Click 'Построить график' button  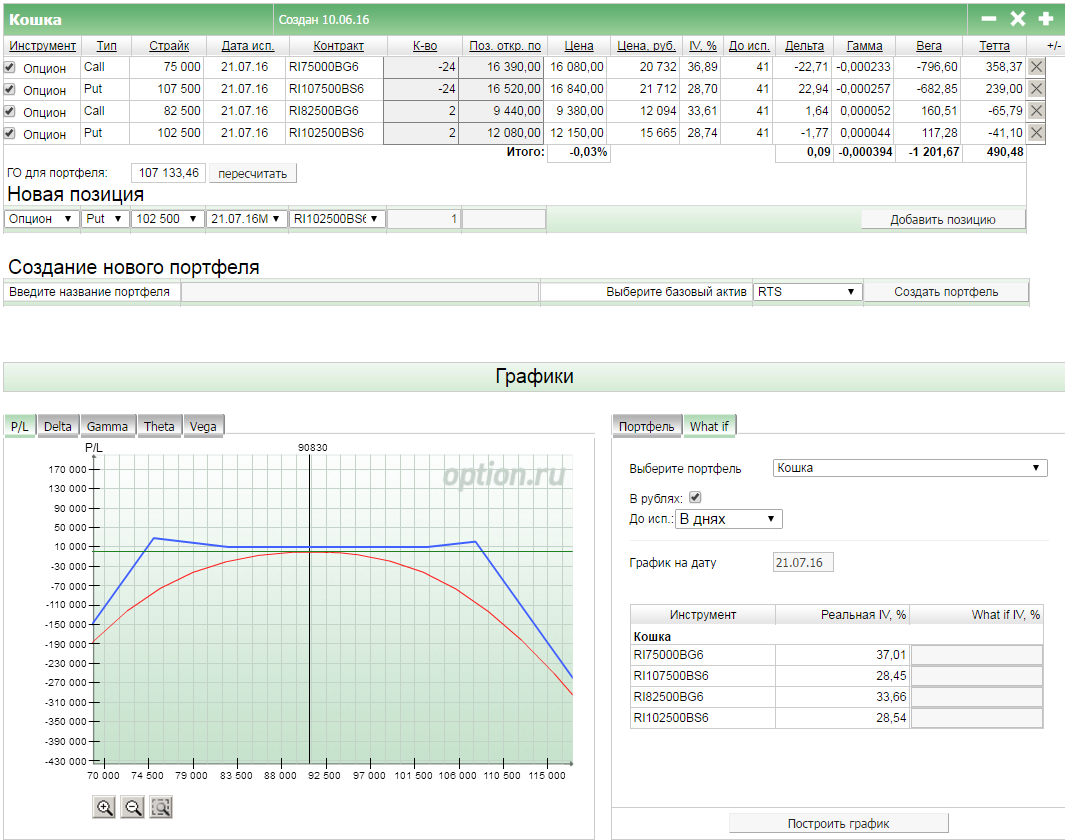pyautogui.click(x=838, y=823)
